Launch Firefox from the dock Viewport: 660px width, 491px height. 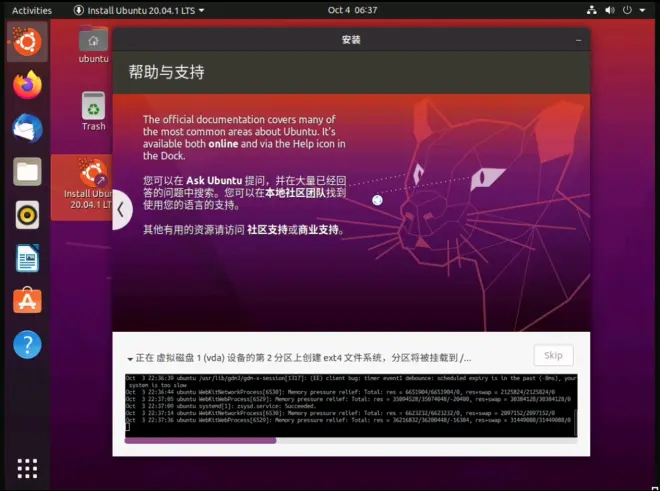pos(27,85)
